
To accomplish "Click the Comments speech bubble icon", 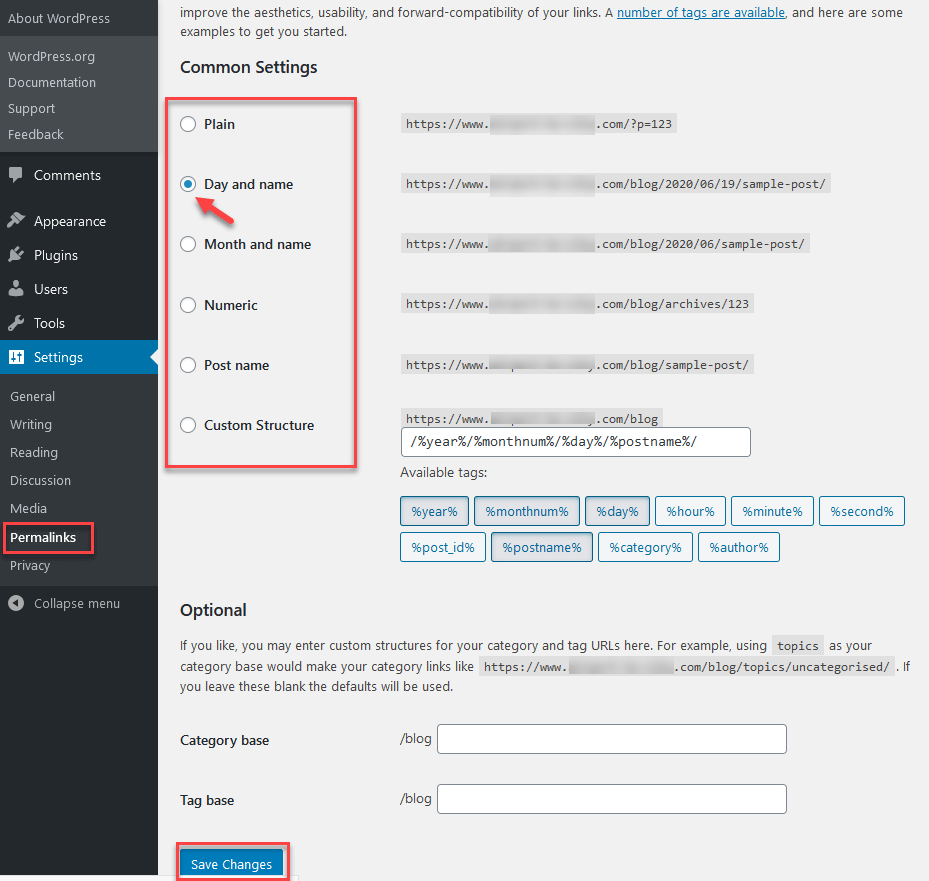I will 16,175.
